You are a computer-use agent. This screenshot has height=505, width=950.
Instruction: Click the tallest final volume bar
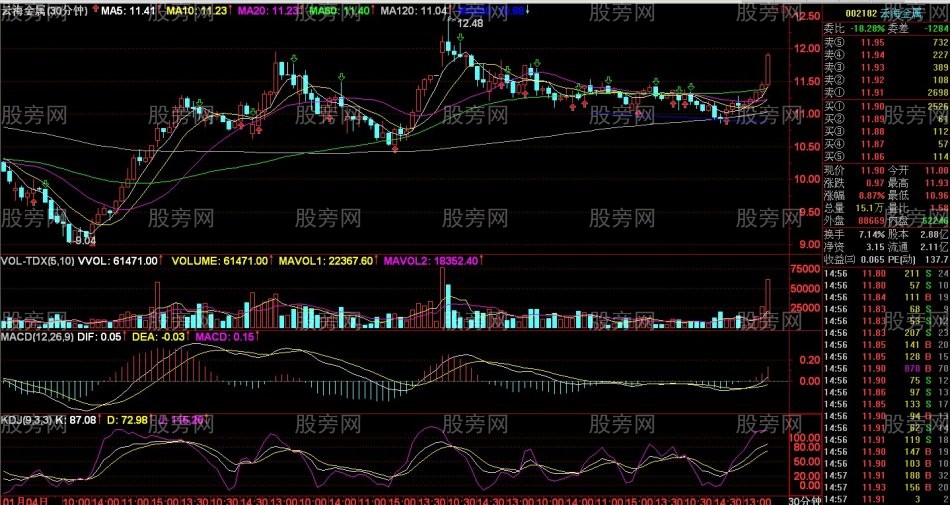[768, 304]
